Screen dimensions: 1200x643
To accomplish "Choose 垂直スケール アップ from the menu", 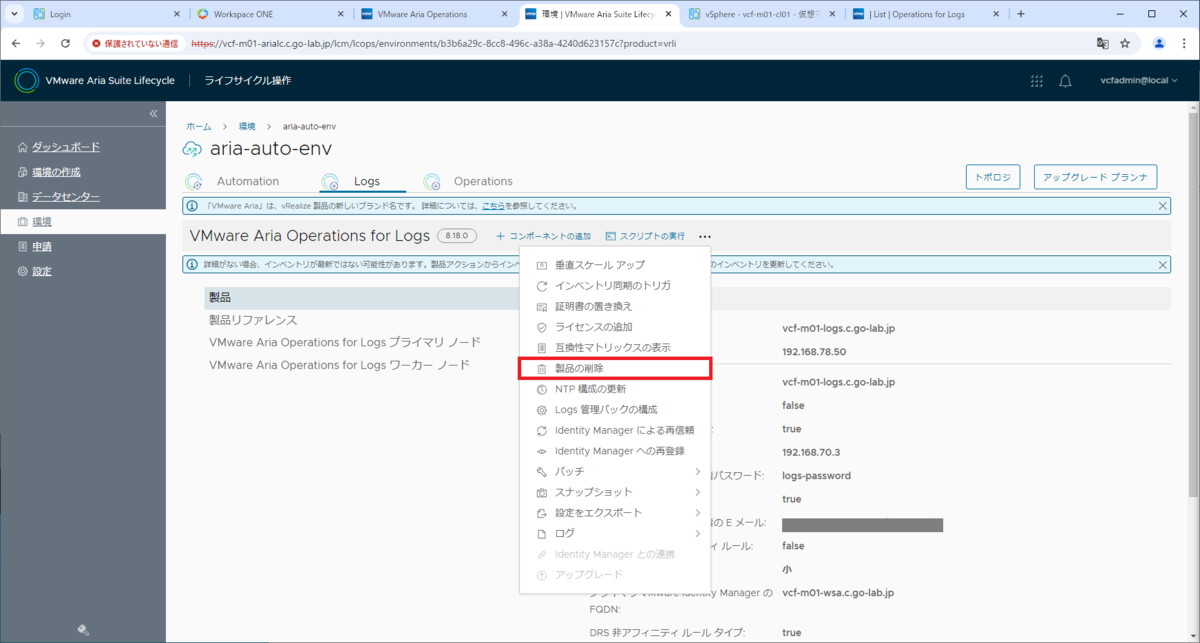I will pos(615,265).
